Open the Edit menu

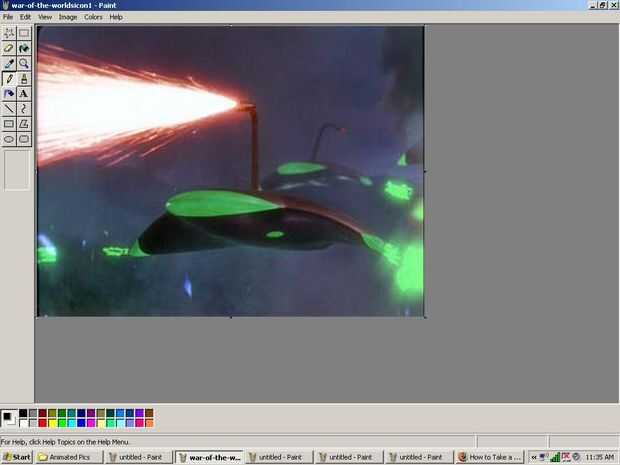coord(25,17)
